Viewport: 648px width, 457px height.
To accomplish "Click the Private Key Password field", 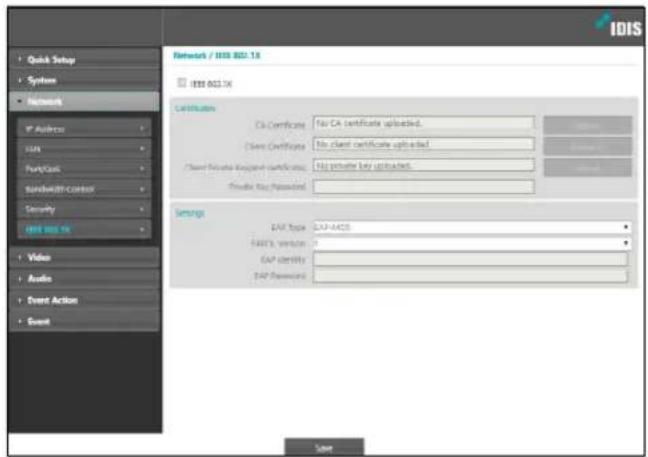I will pos(424,186).
